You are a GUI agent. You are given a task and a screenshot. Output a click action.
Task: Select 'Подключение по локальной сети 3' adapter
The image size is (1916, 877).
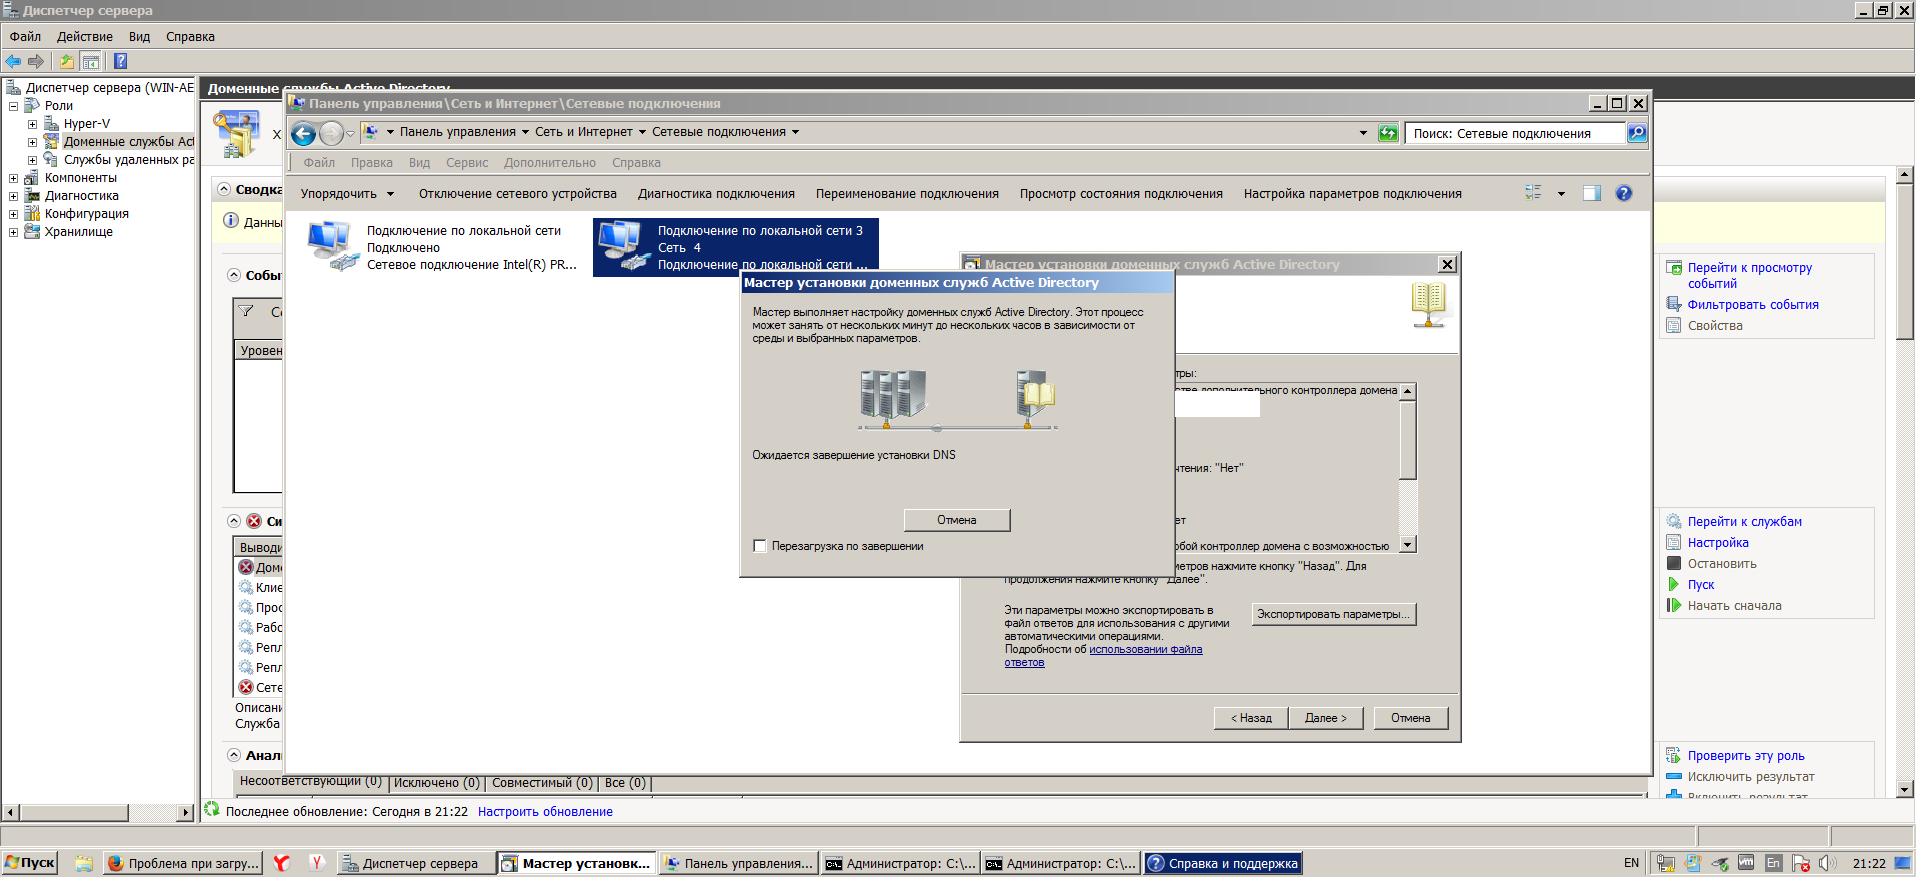[736, 247]
